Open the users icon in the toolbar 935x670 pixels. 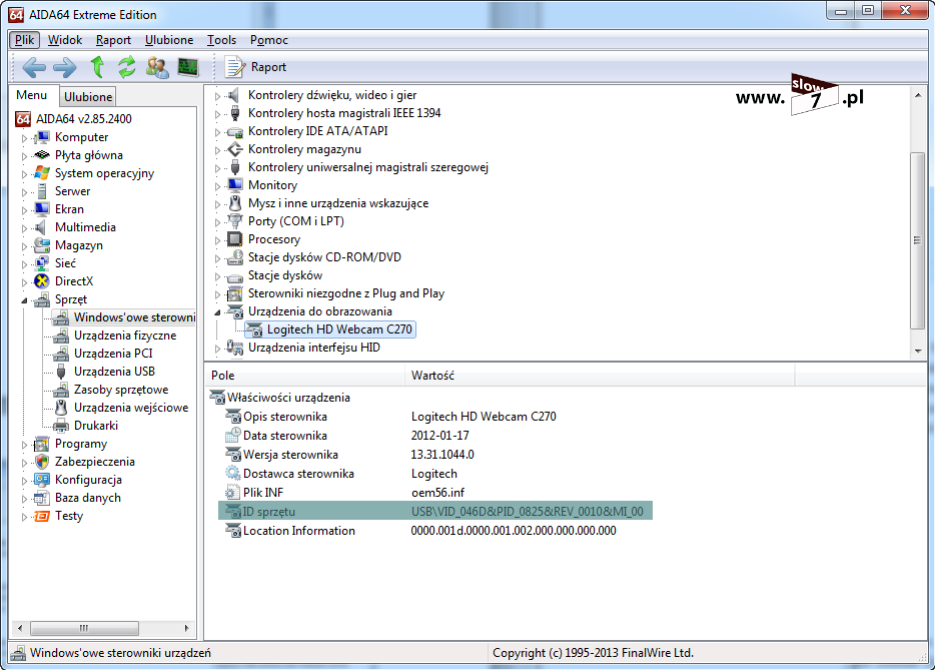click(x=157, y=67)
